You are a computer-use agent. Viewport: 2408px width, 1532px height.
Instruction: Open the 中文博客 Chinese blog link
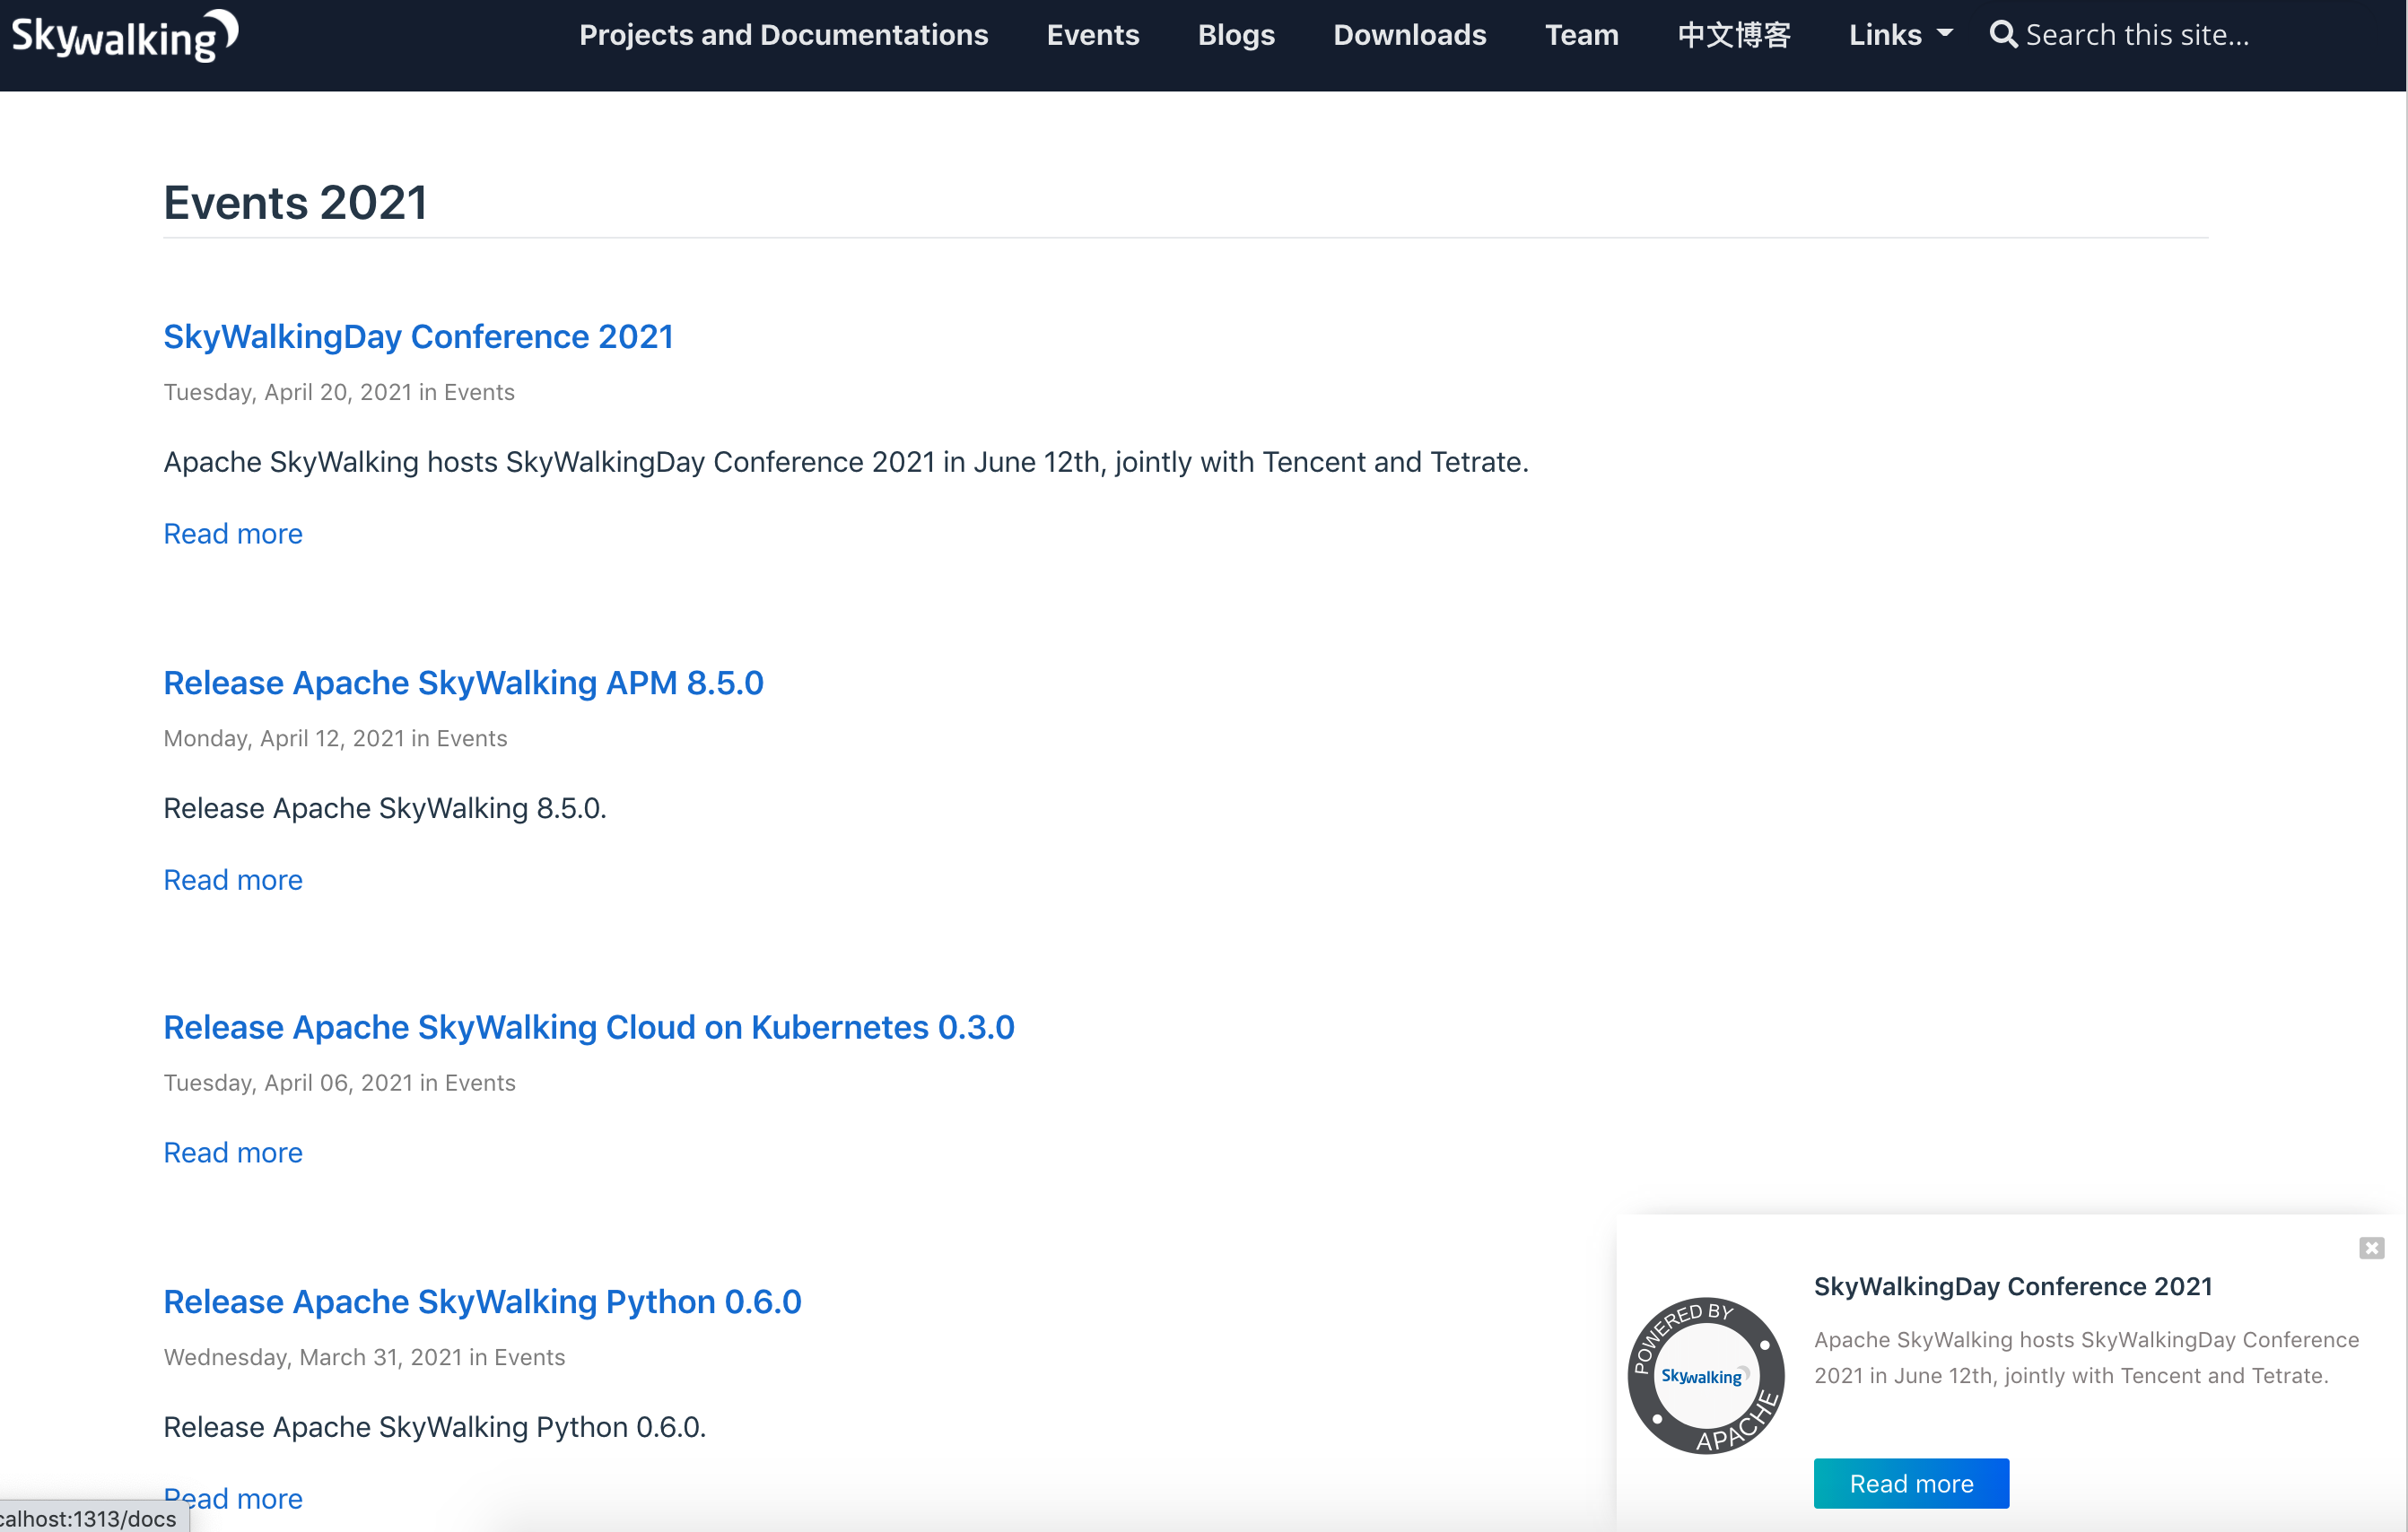[1733, 35]
